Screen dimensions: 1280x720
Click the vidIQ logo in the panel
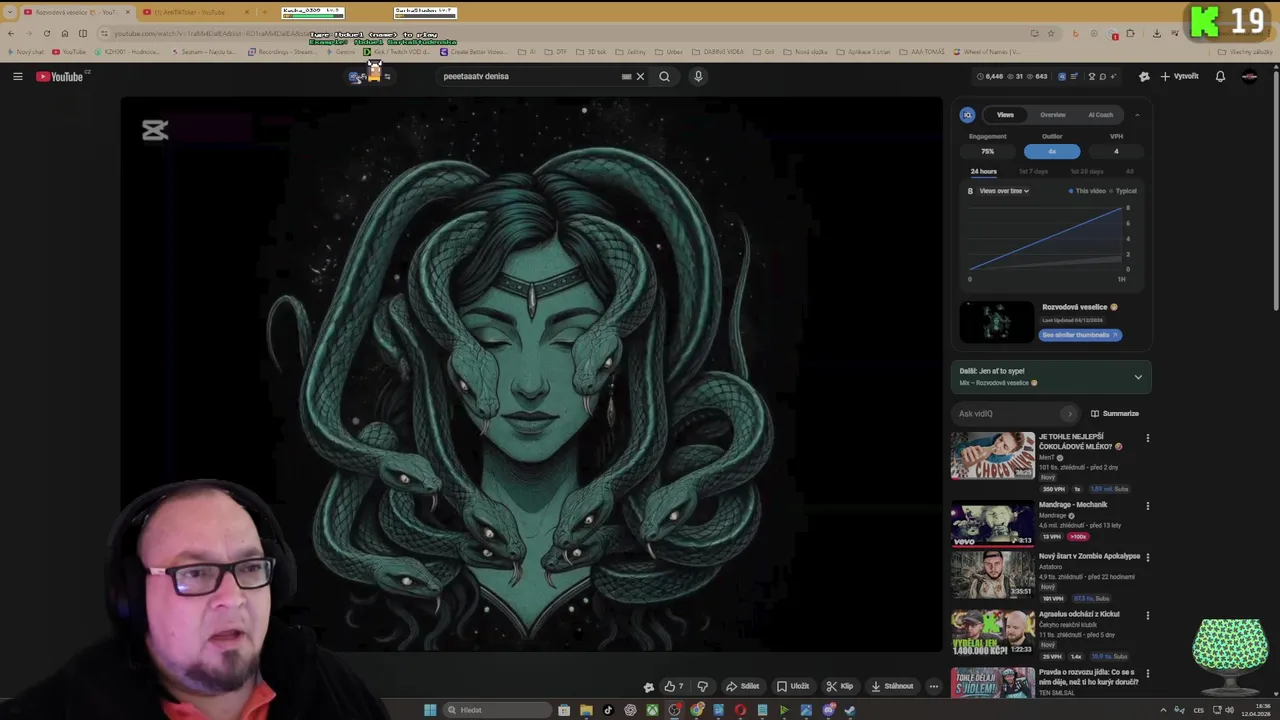(967, 115)
